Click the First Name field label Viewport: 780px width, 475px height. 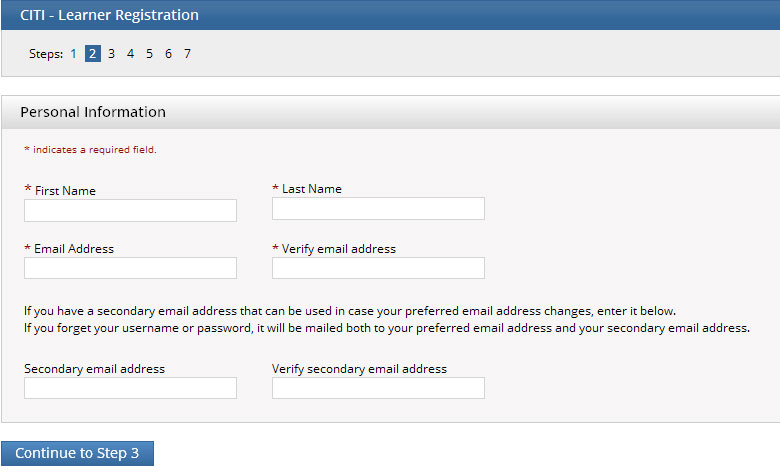tap(65, 190)
